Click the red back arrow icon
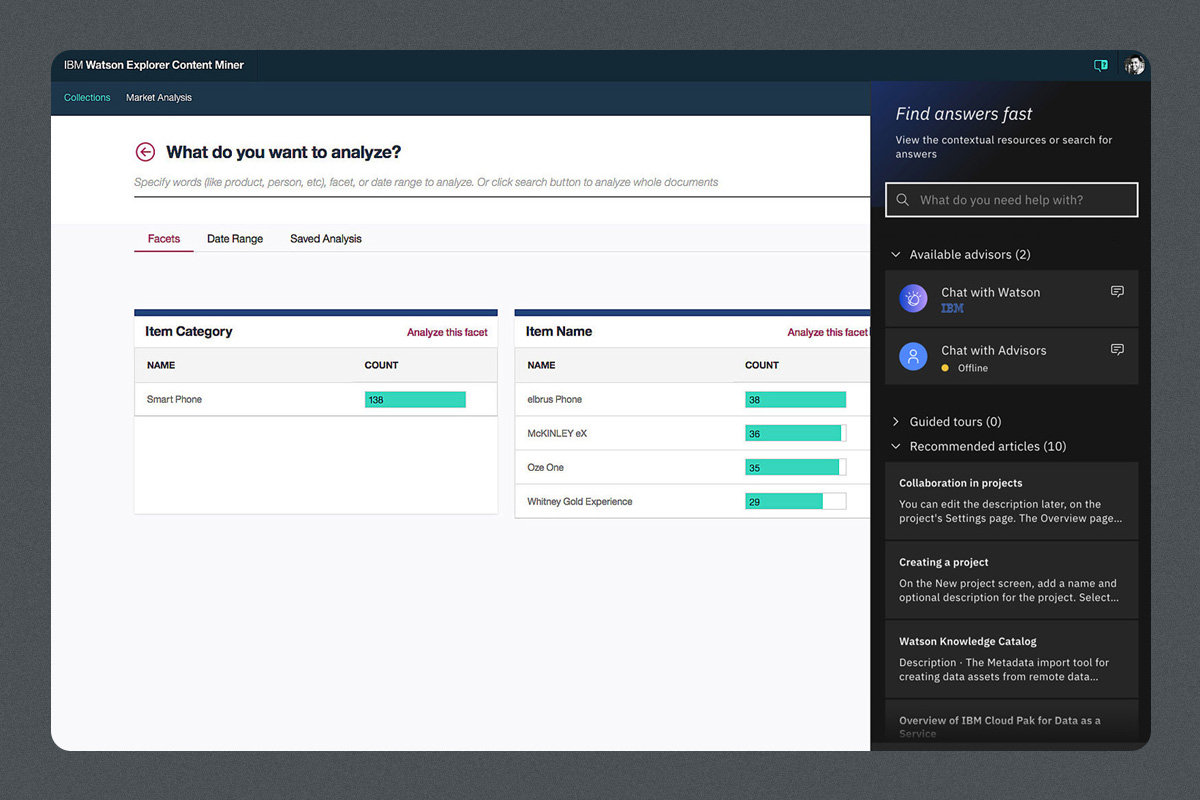 (145, 152)
